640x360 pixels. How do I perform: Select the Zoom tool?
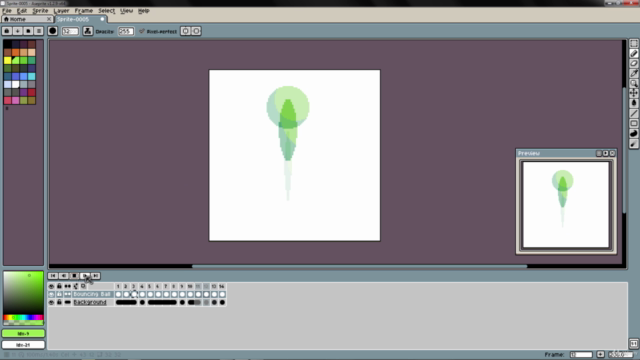pyautogui.click(x=633, y=83)
